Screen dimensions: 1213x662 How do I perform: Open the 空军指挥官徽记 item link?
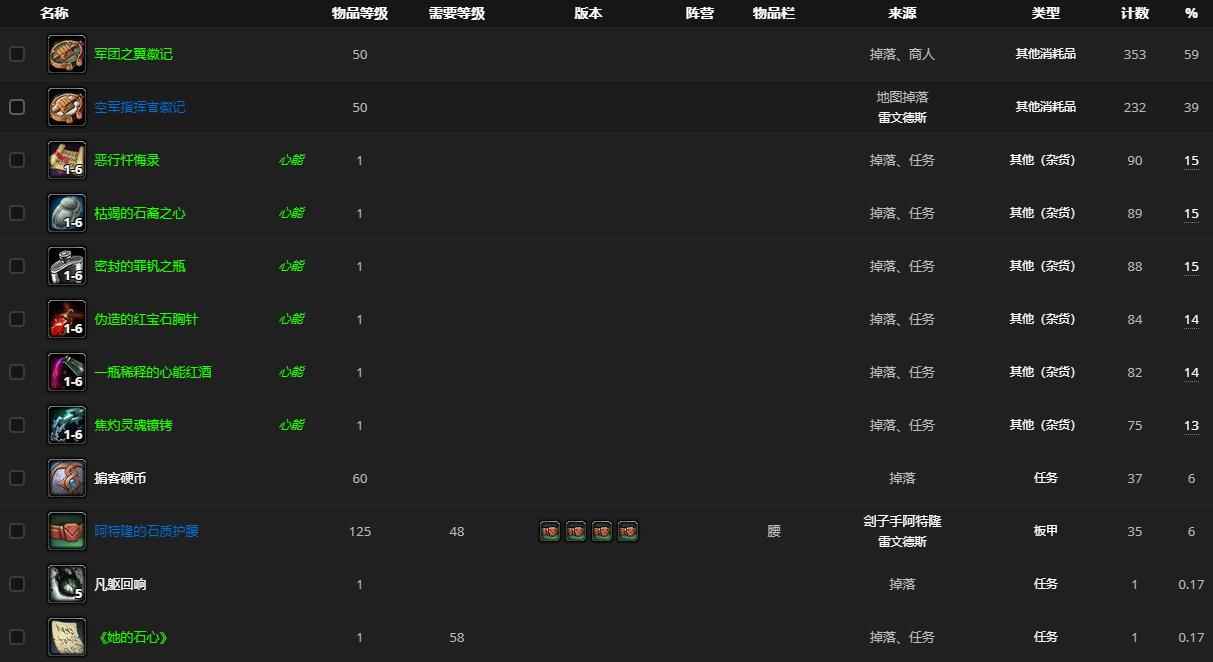pos(140,107)
